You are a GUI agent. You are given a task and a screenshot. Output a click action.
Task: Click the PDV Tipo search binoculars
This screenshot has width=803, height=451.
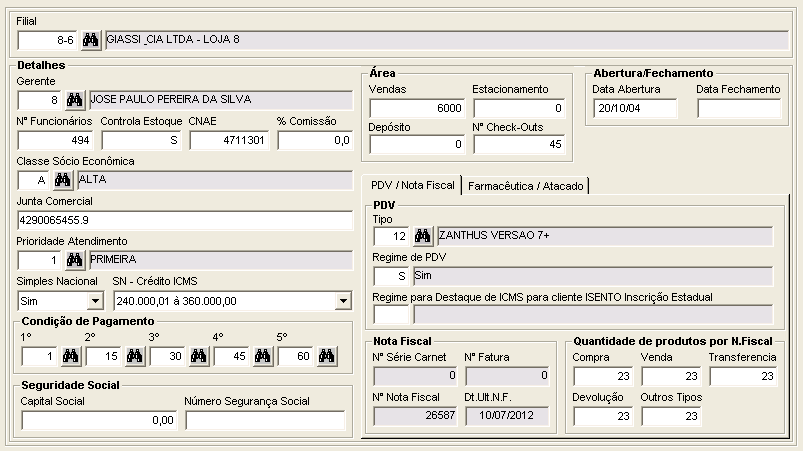point(422,236)
